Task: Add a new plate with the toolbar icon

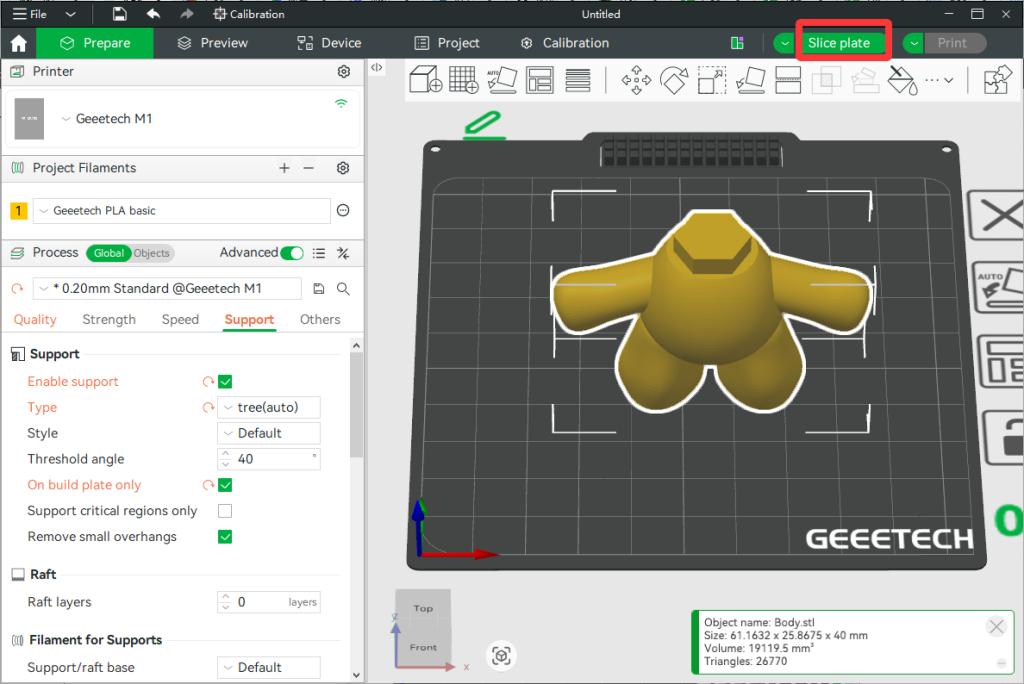Action: coord(463,79)
